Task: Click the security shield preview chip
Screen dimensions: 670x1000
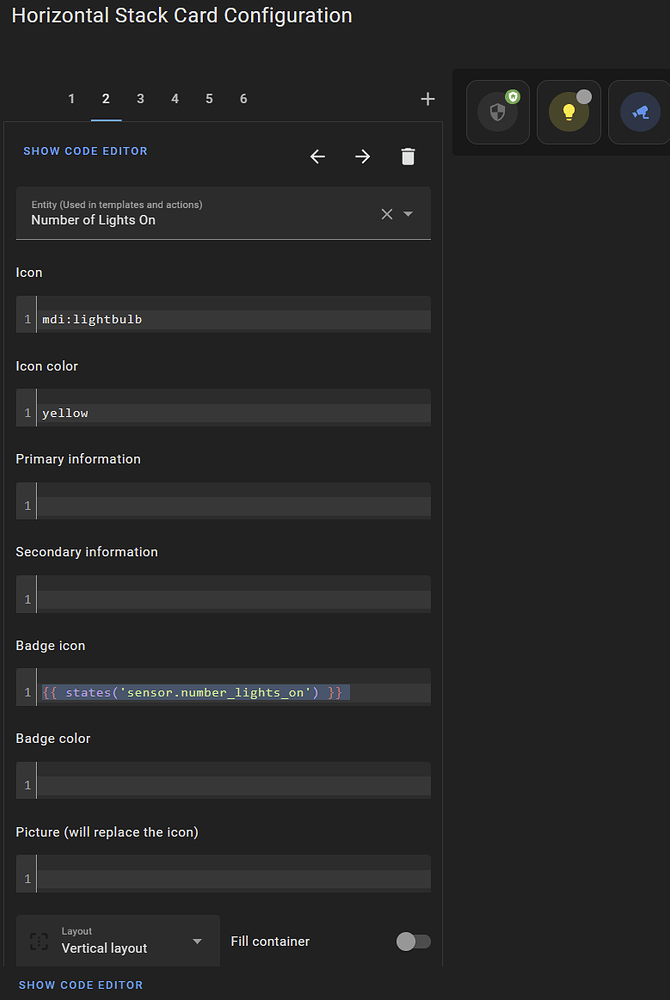Action: tap(497, 112)
